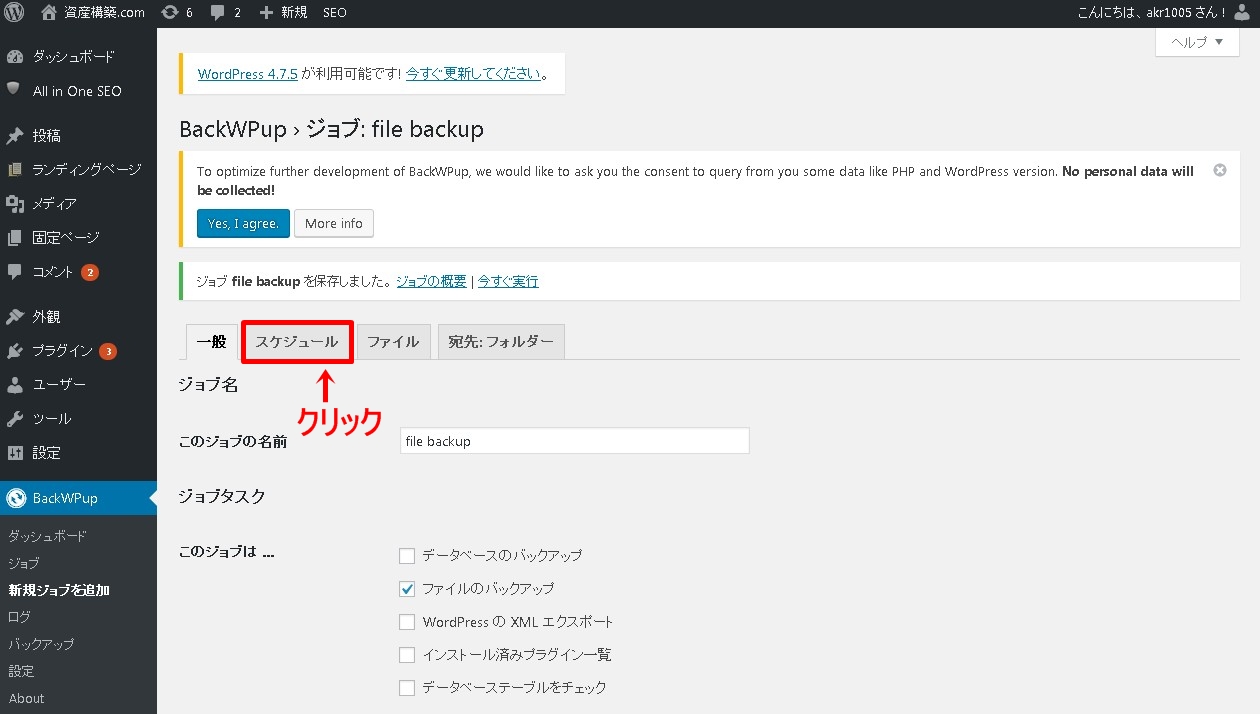Screen dimensions: 1260x714
Task: Switch to the ファイル tab
Action: click(x=393, y=341)
